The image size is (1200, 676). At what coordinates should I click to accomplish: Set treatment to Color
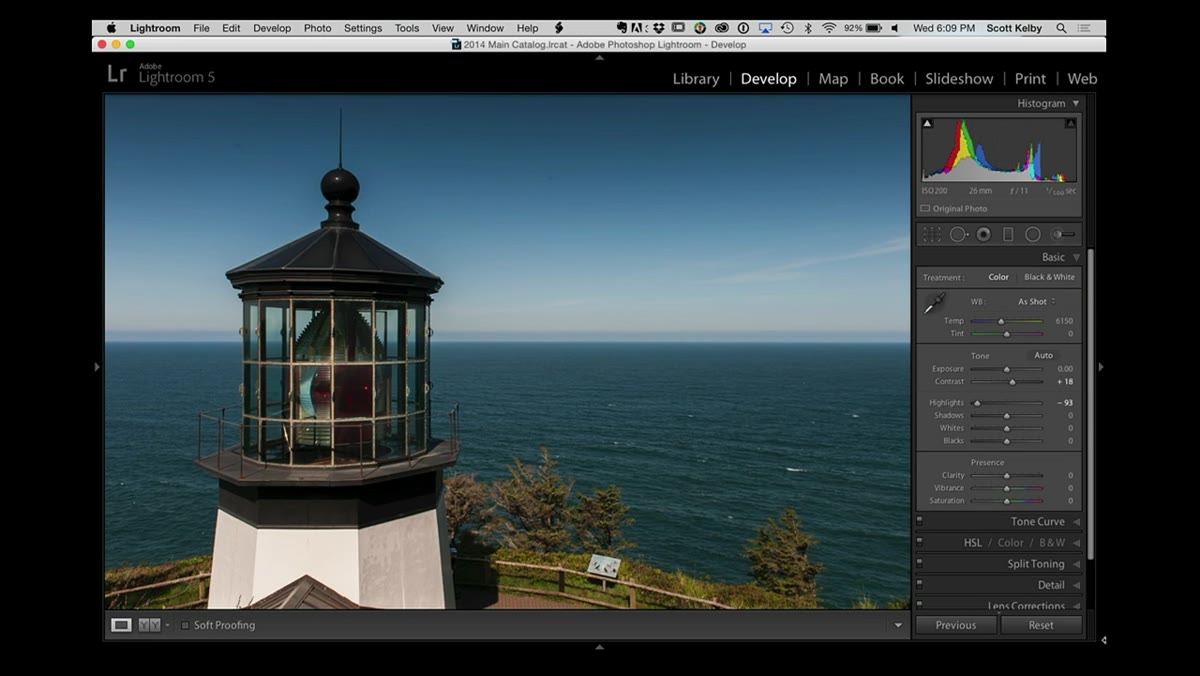click(999, 277)
